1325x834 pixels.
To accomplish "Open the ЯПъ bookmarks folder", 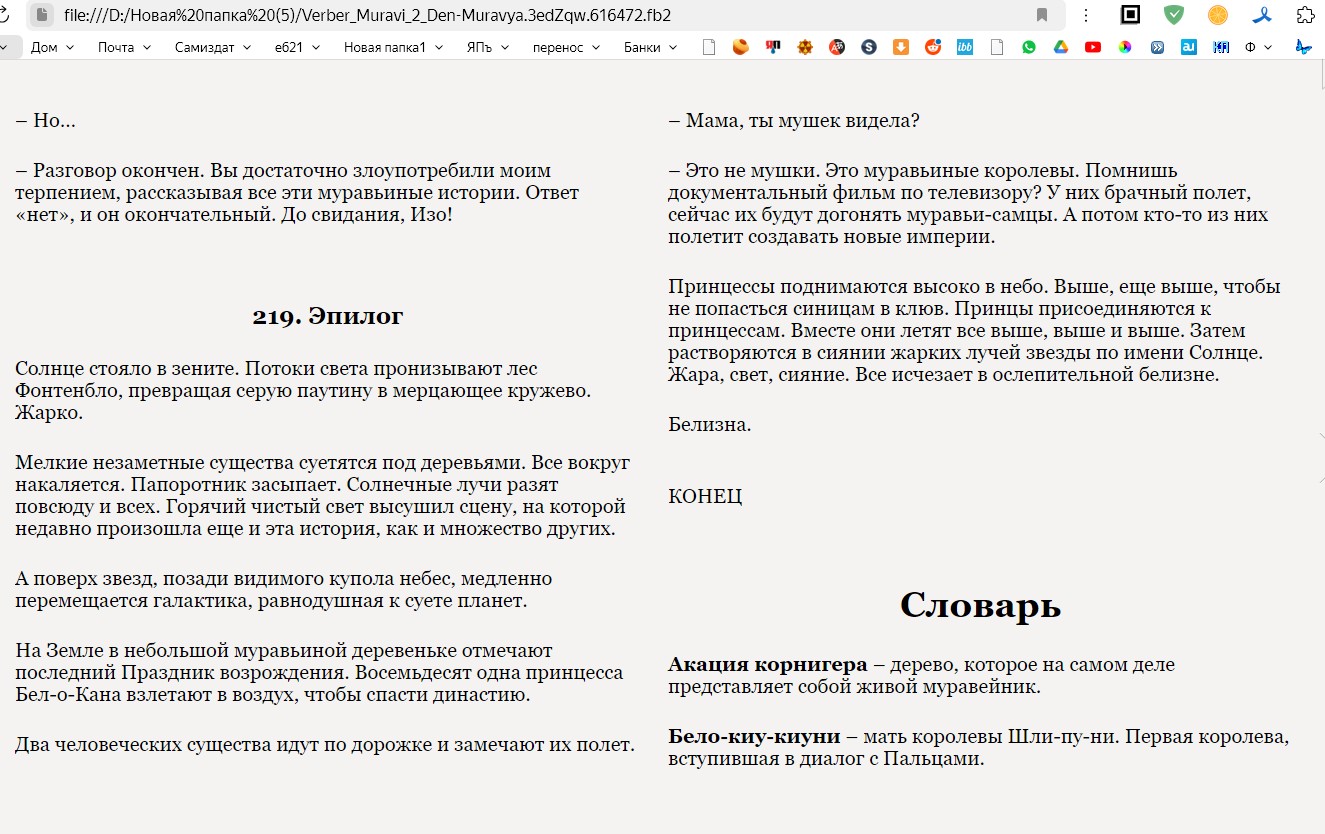I will pos(487,47).
